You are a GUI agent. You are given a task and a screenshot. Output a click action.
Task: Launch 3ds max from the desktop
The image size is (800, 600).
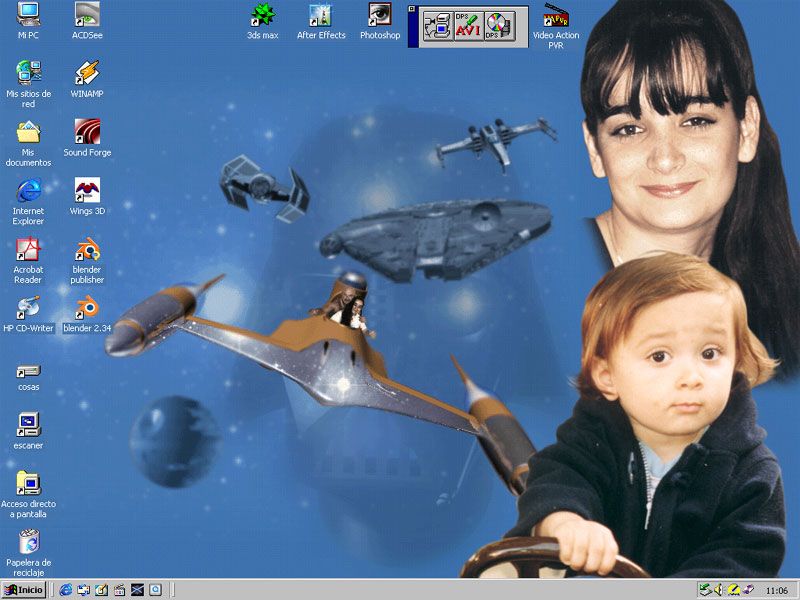point(263,20)
